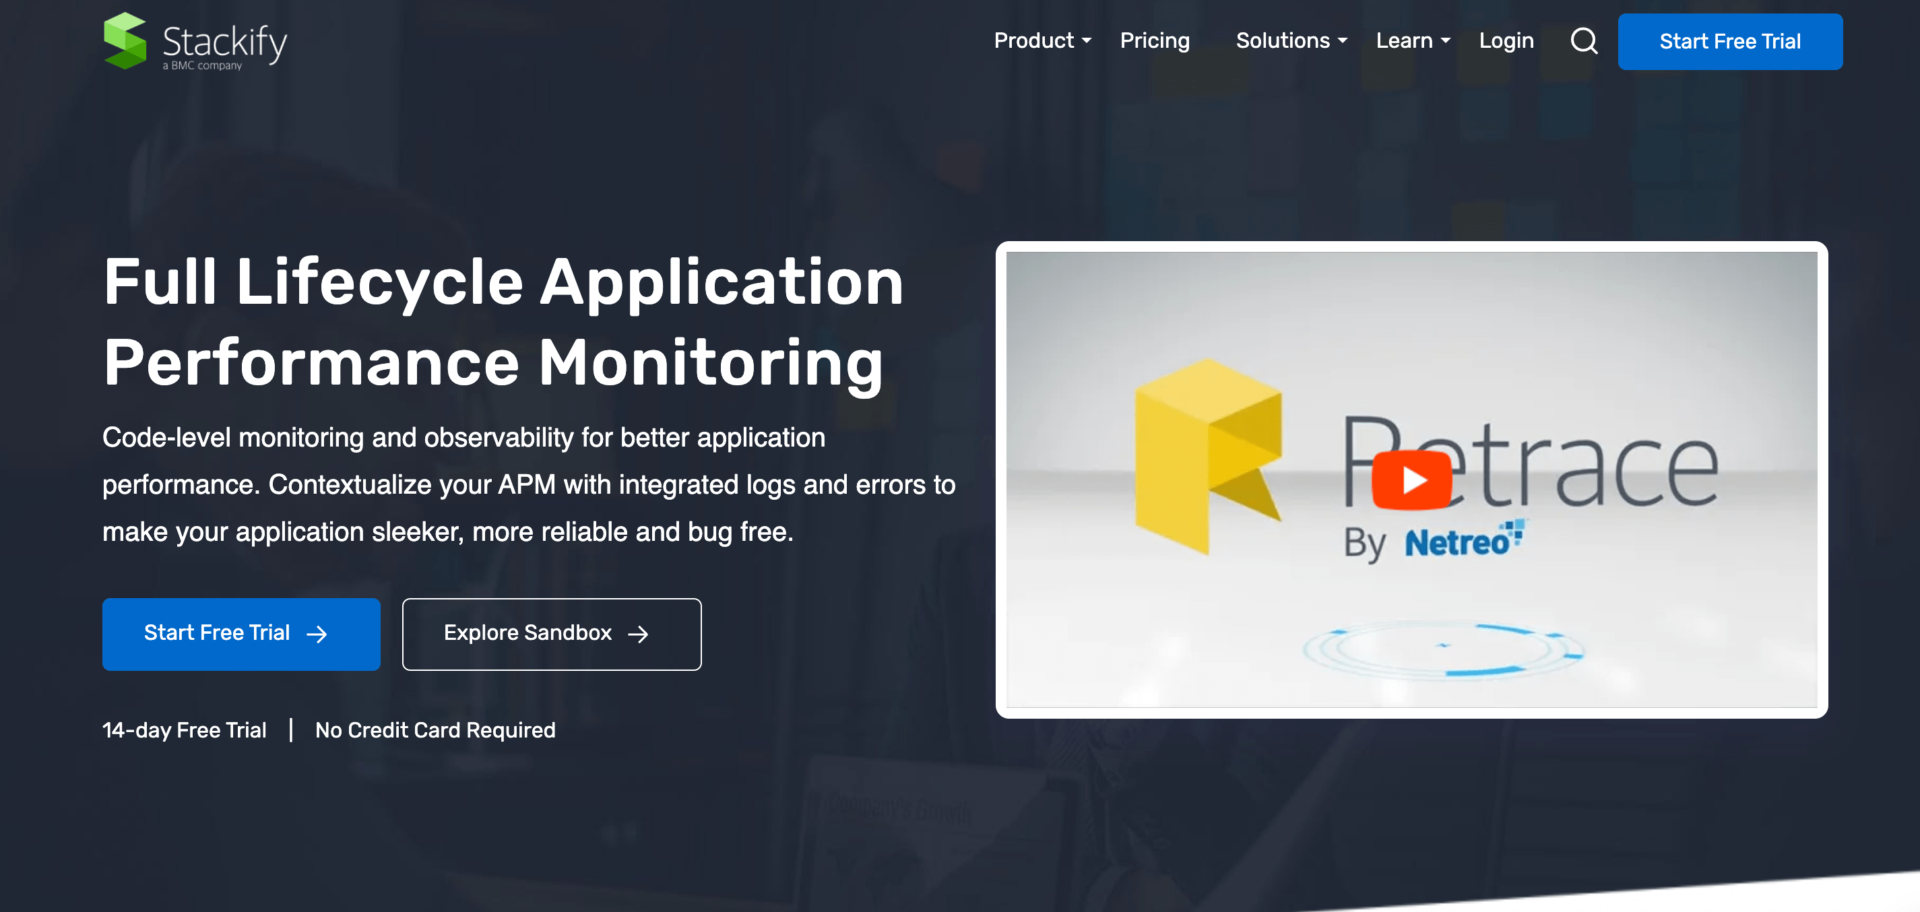Click the headline Full Lifecycle Application Performance Monitoring
Viewport: 1920px width, 912px height.
coord(503,321)
